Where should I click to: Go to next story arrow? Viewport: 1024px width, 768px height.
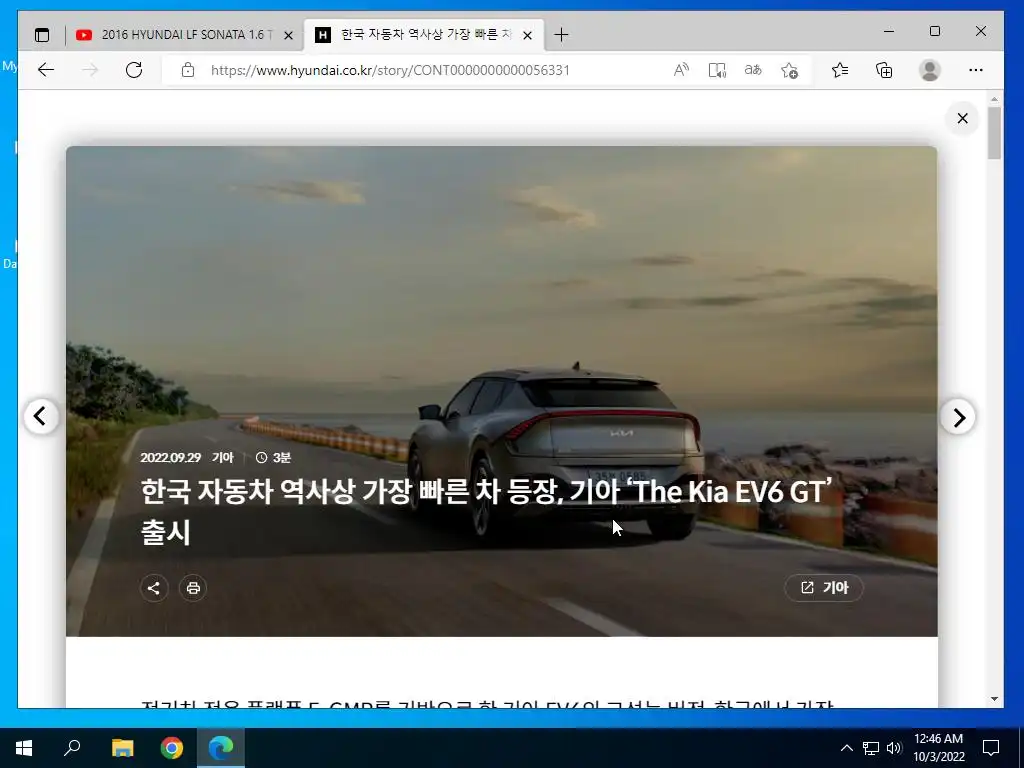pyautogui.click(x=958, y=417)
